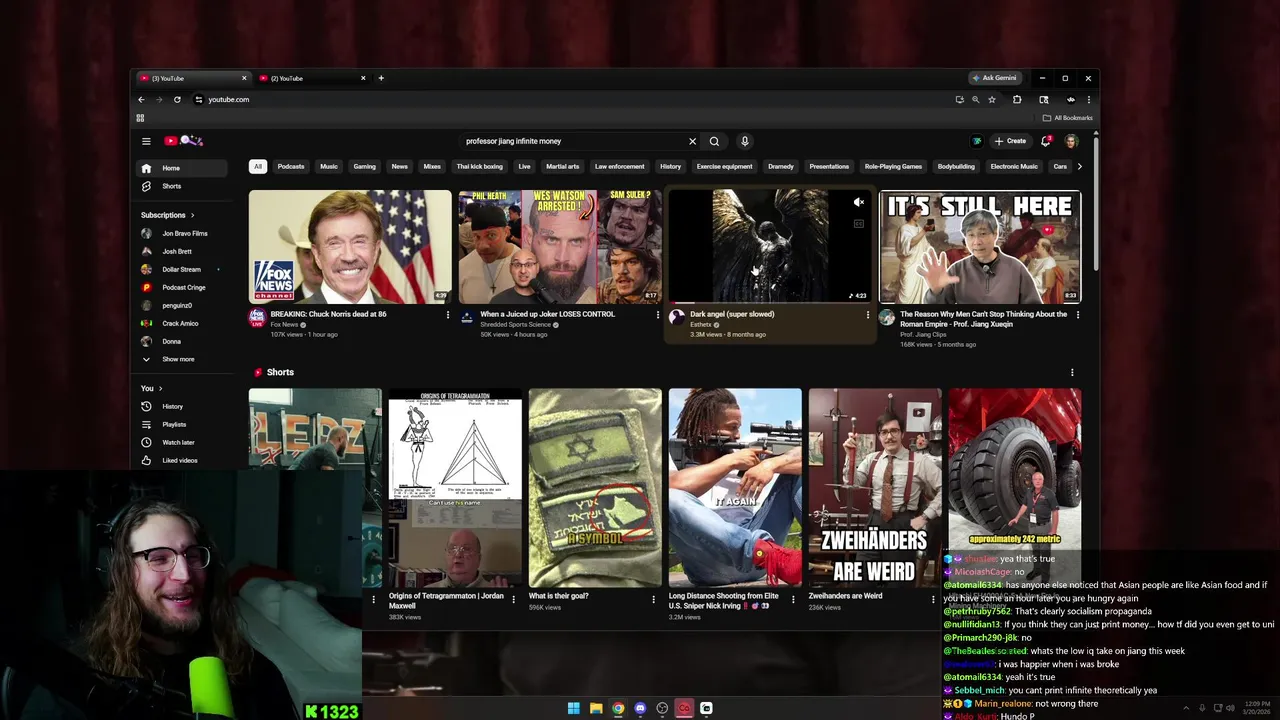The height and width of the screenshot is (720, 1280).
Task: Open Shorts shelf three-dot options
Action: [1072, 373]
